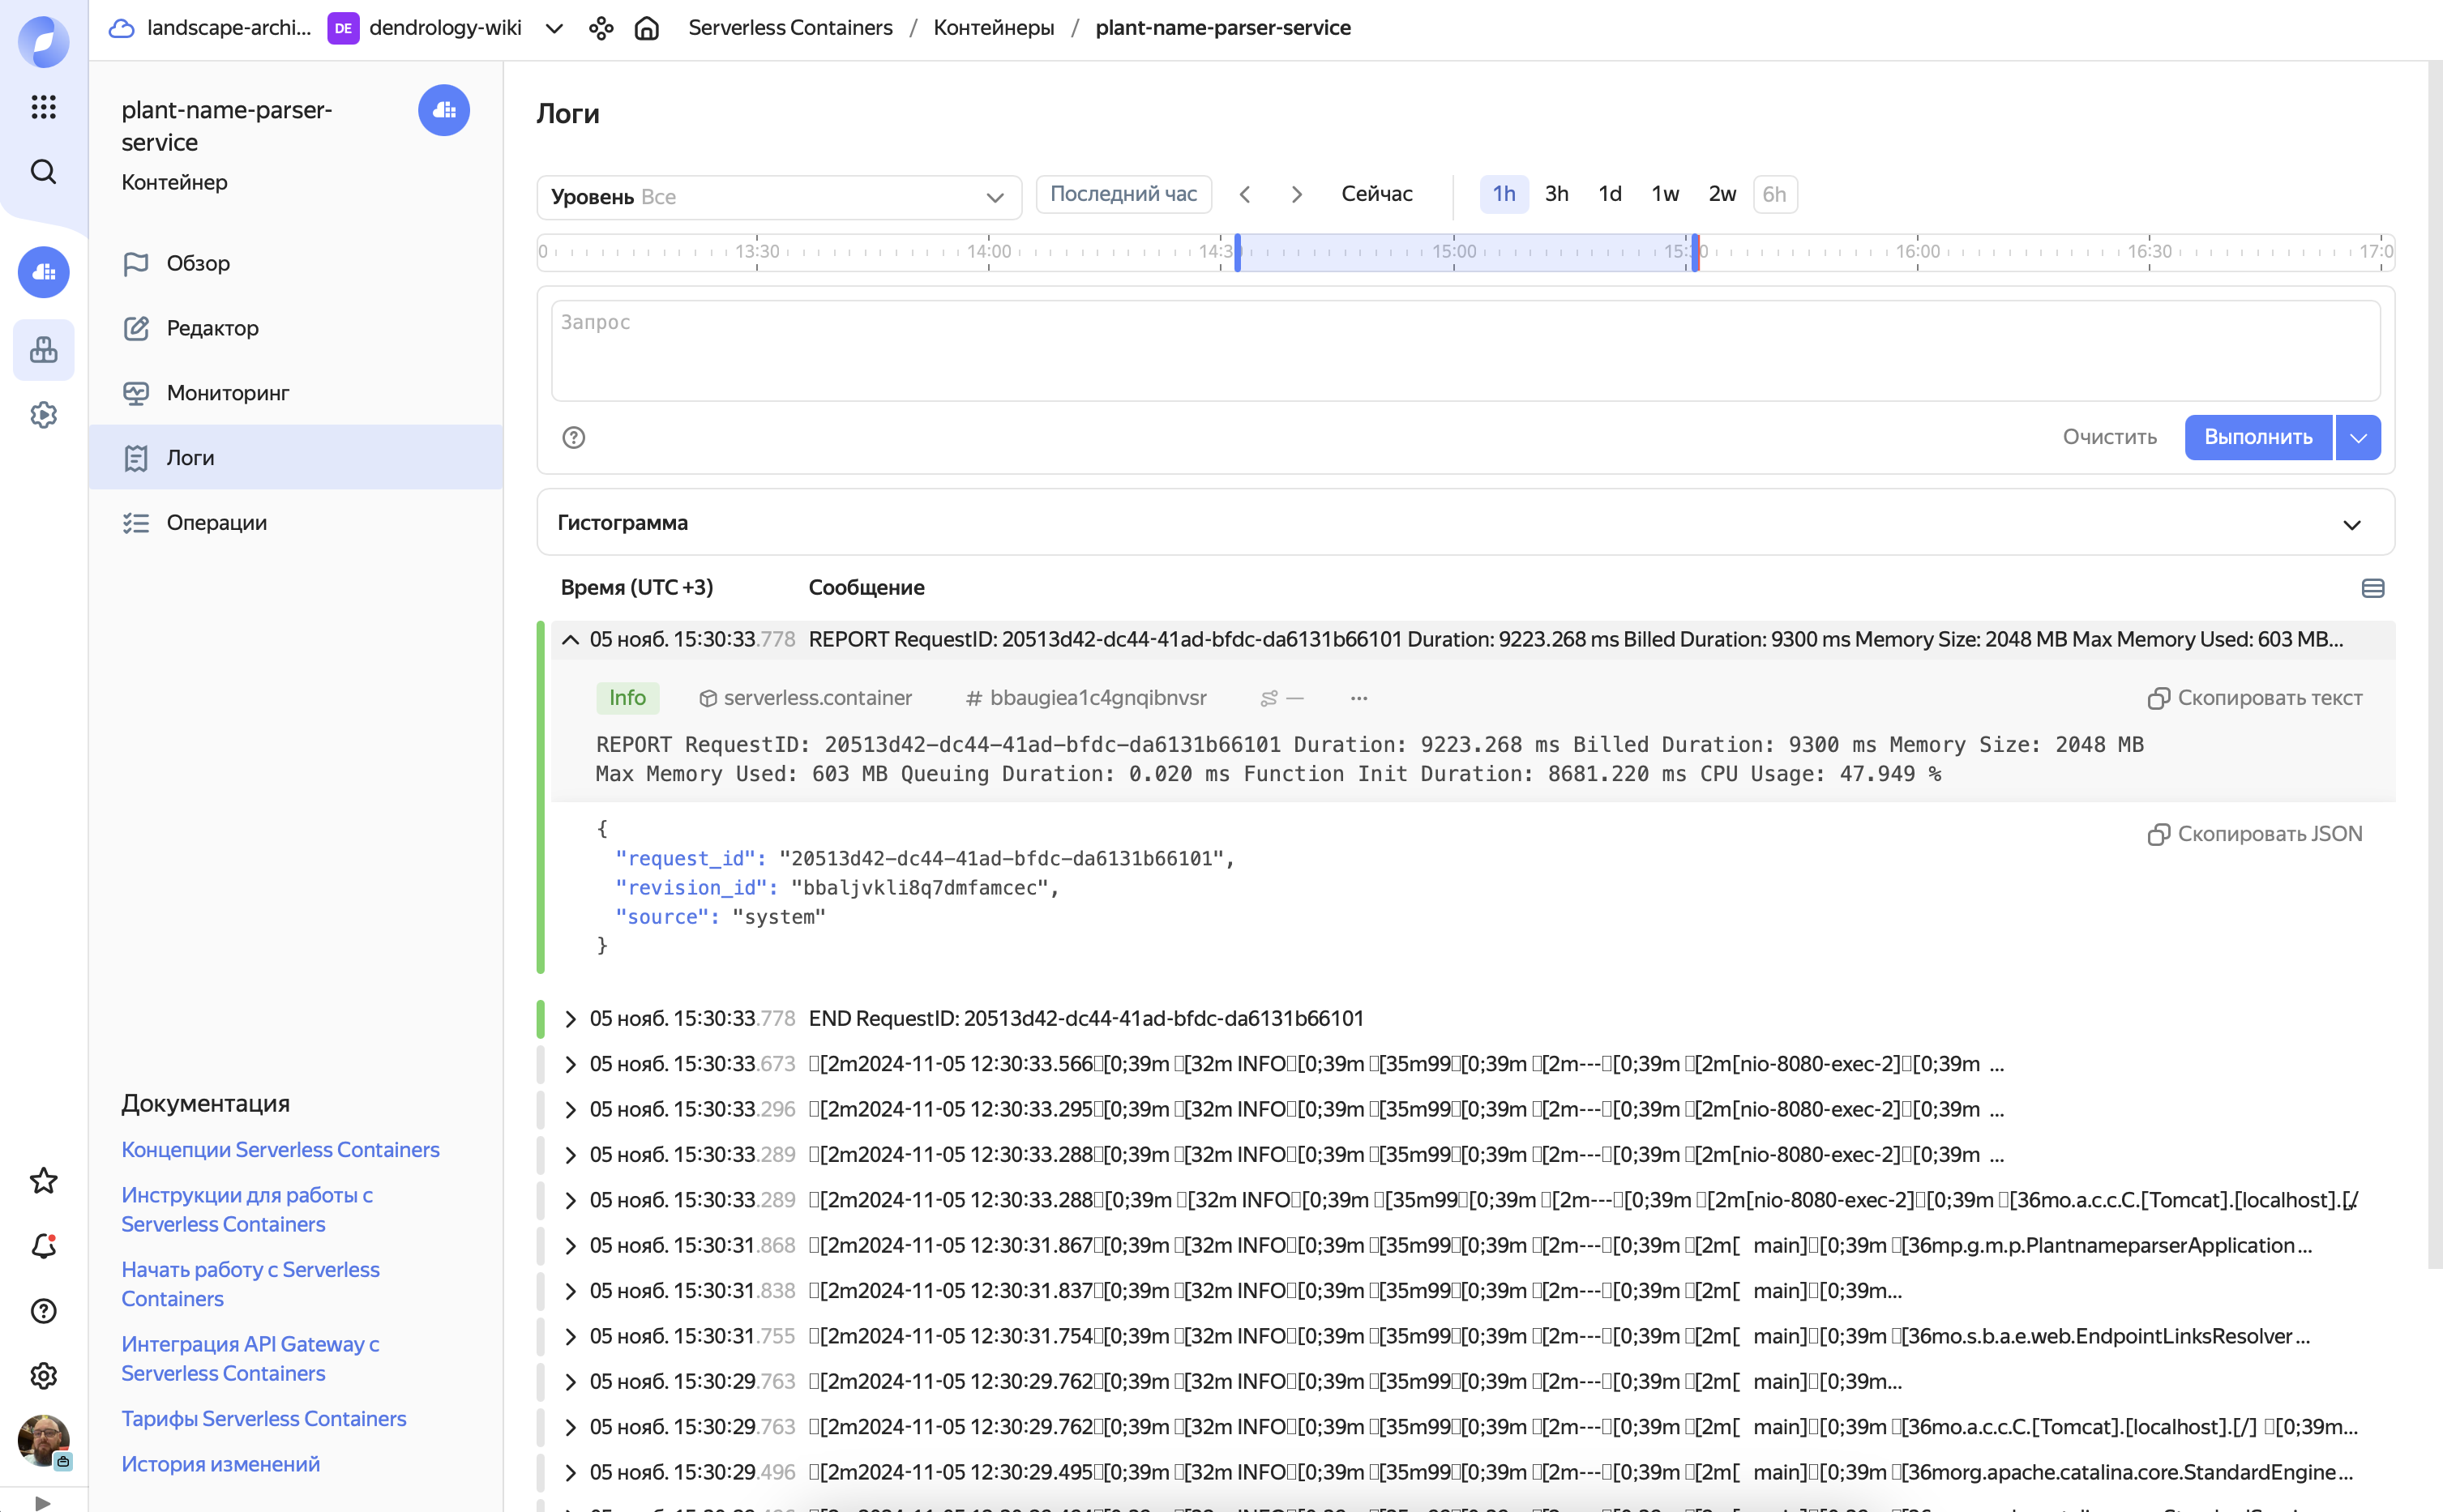Expand the 15:30:31.868 log entry
2443x1512 pixels.
570,1246
